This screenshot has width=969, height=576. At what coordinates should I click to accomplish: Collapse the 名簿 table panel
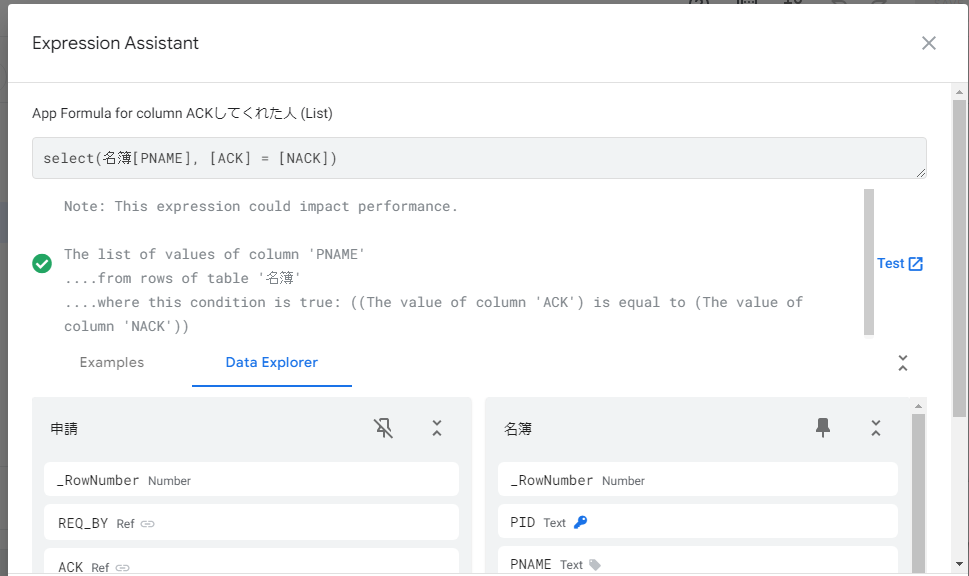point(876,428)
